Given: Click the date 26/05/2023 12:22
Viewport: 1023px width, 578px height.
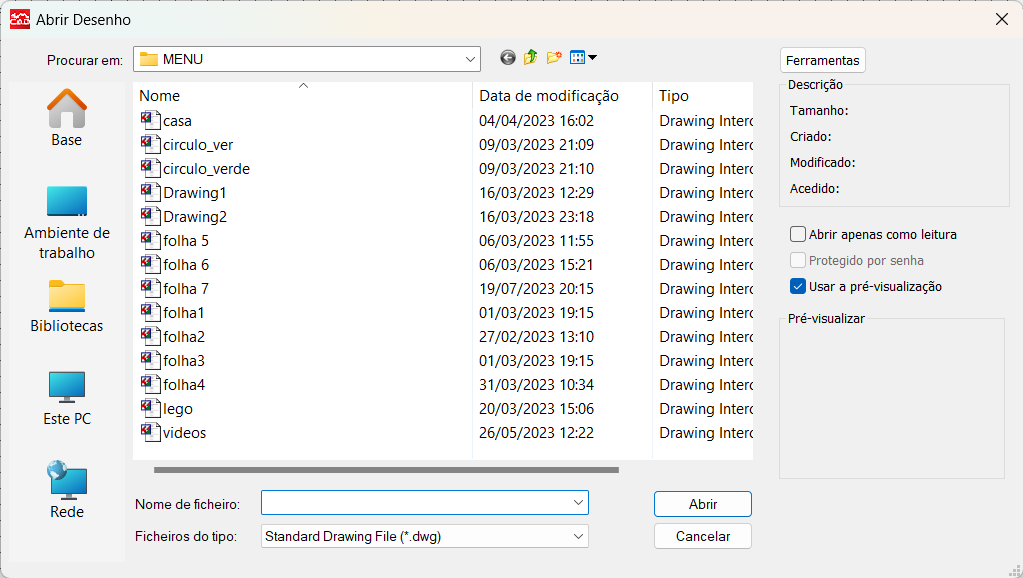Looking at the screenshot, I should pyautogui.click(x=536, y=433).
